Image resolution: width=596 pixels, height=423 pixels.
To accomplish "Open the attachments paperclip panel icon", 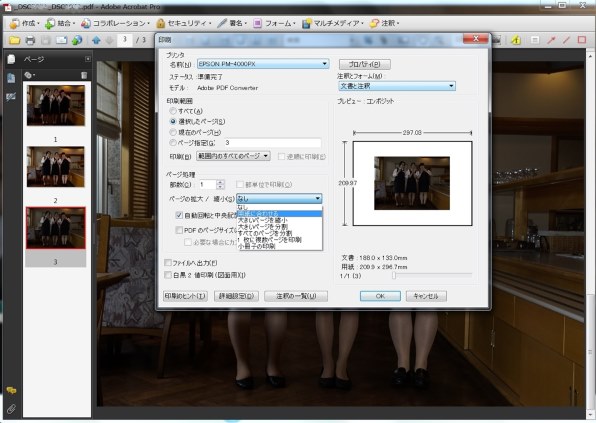I will point(11,409).
